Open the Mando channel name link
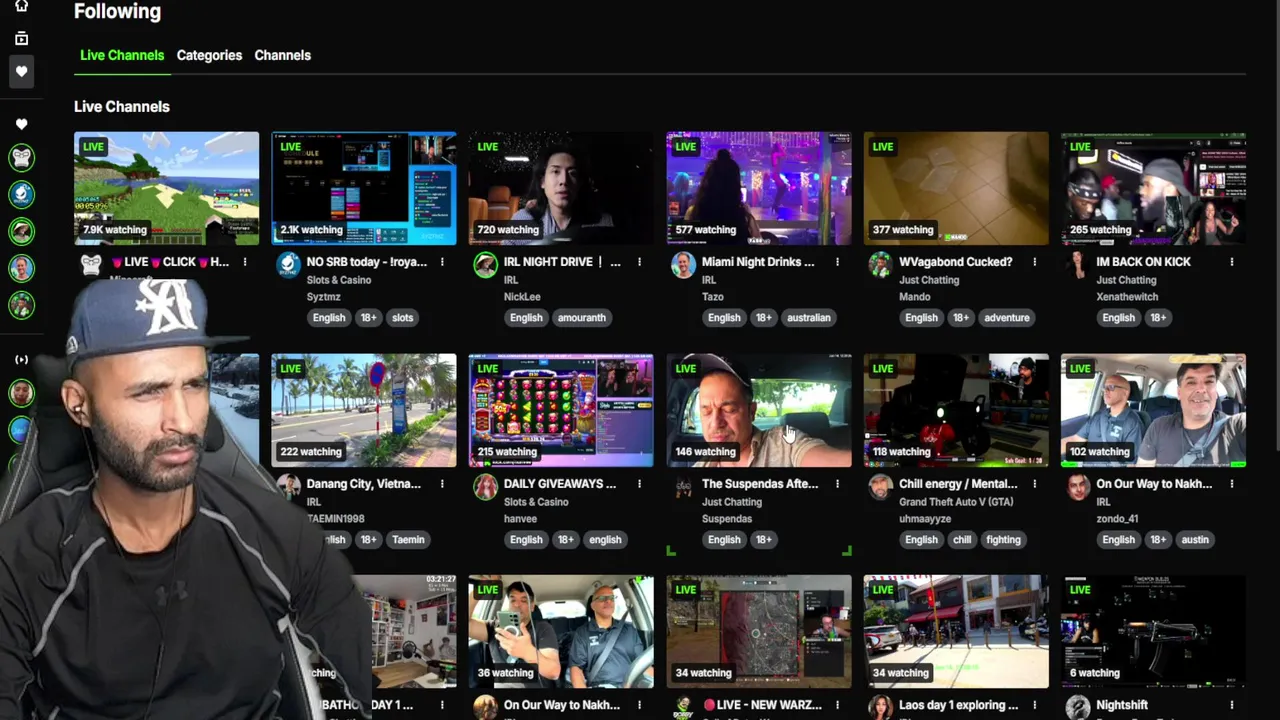 point(915,297)
